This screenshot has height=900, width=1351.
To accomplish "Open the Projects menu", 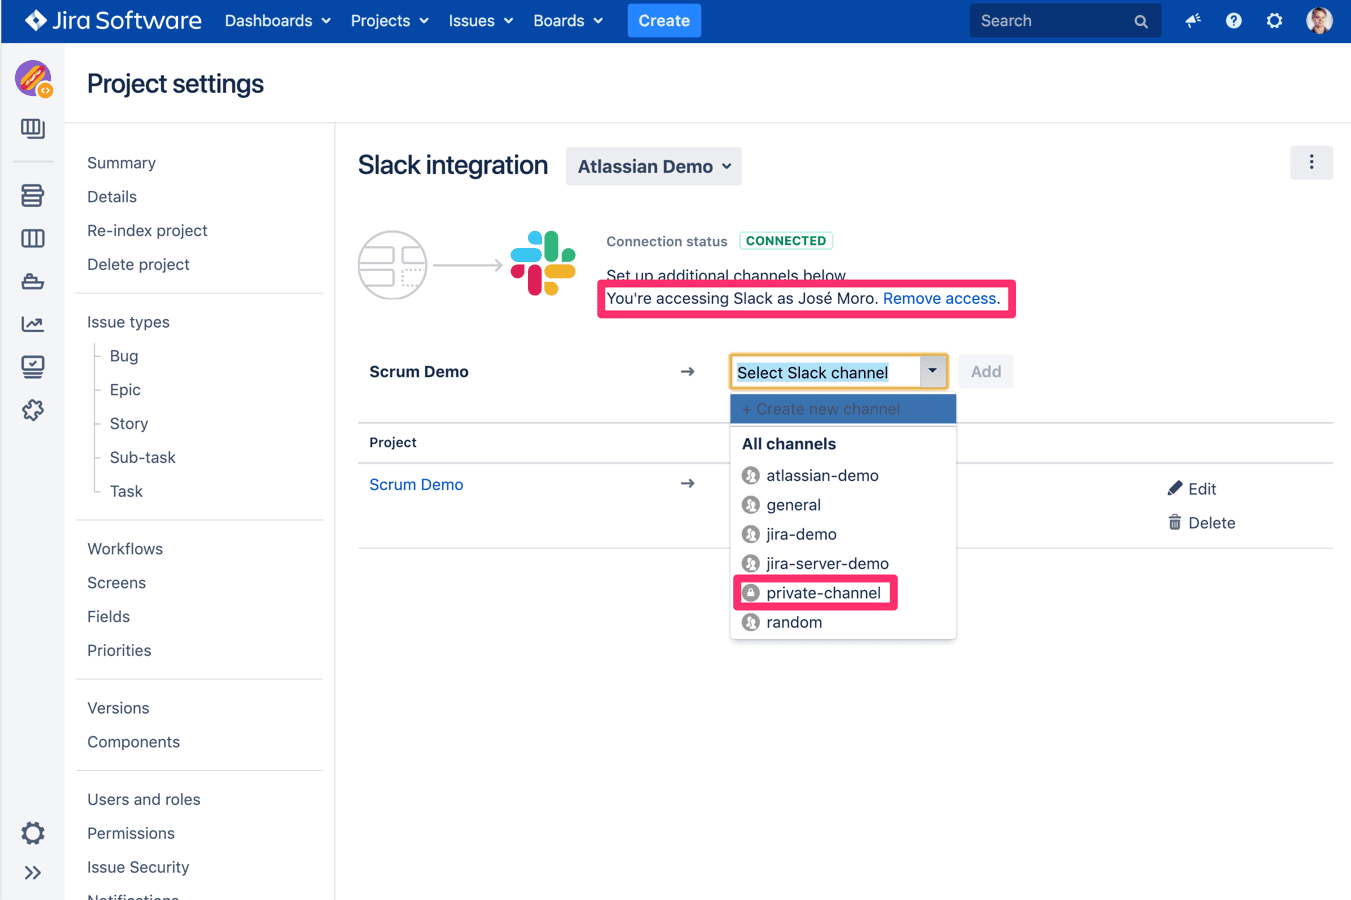I will point(389,20).
